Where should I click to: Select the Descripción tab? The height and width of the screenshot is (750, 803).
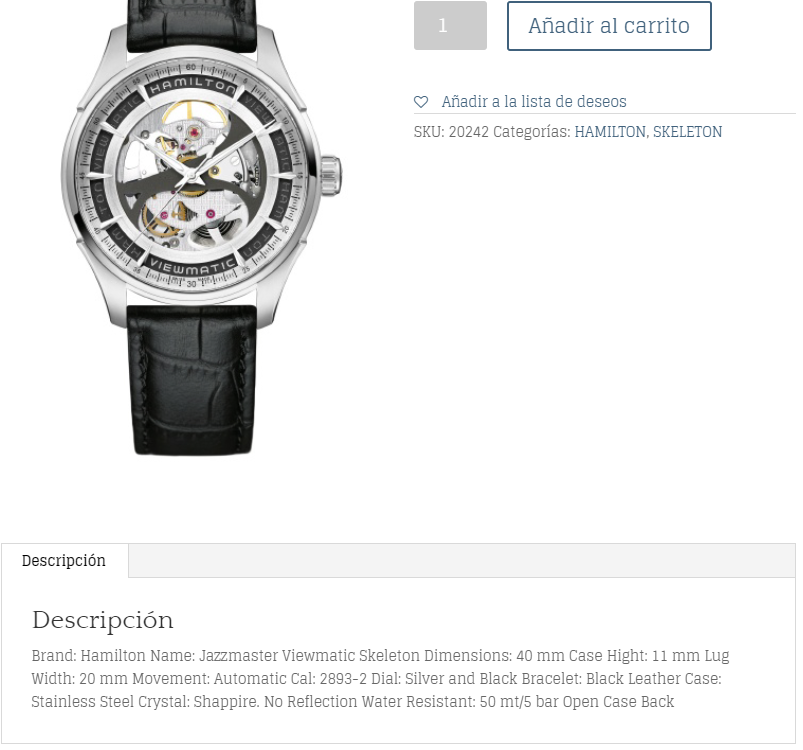tap(64, 561)
